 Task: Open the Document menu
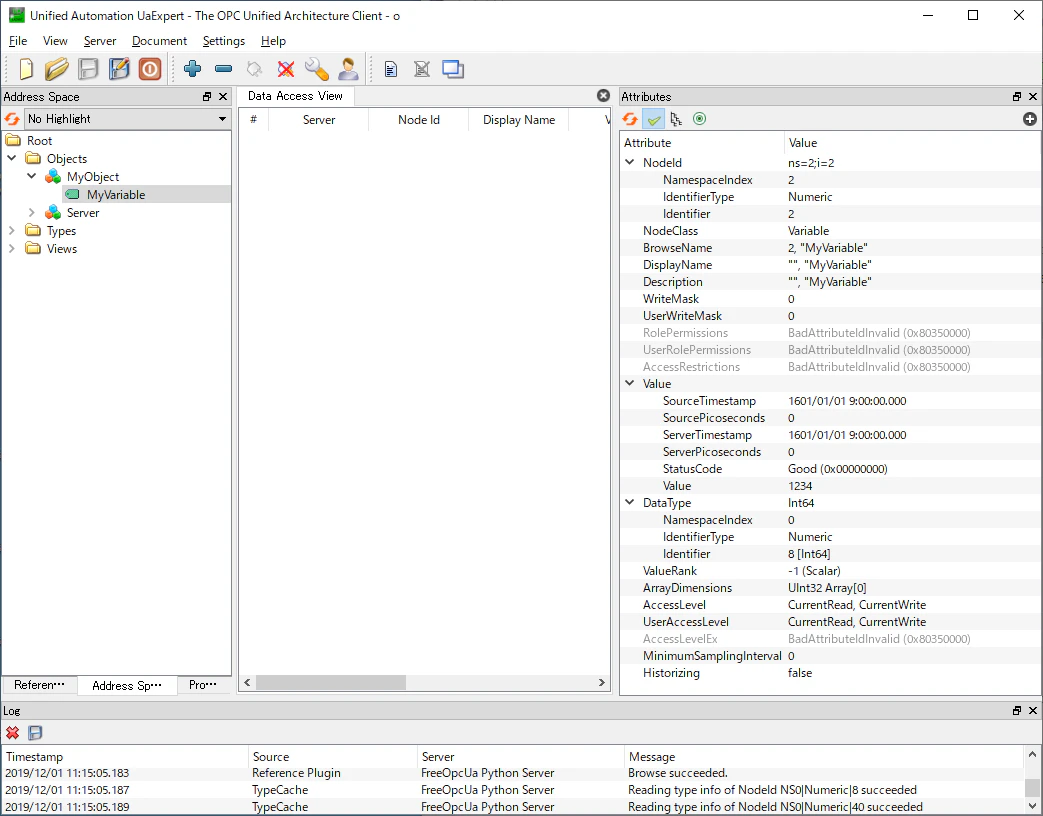click(160, 41)
